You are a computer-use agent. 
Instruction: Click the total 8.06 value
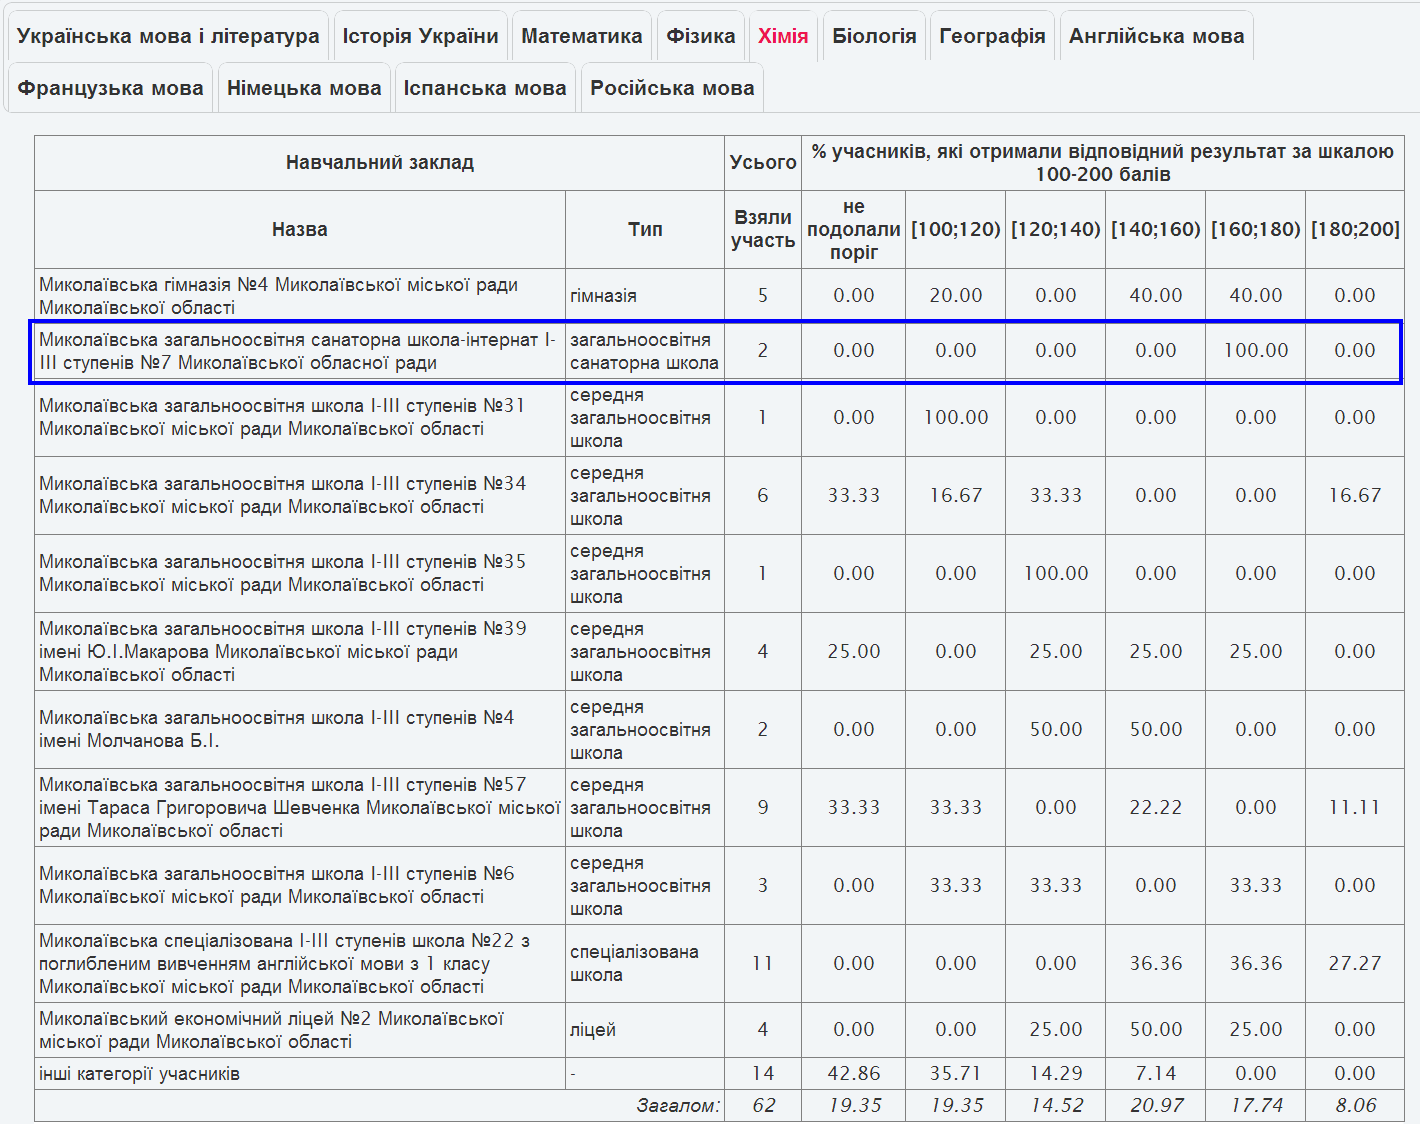coord(1355,1106)
